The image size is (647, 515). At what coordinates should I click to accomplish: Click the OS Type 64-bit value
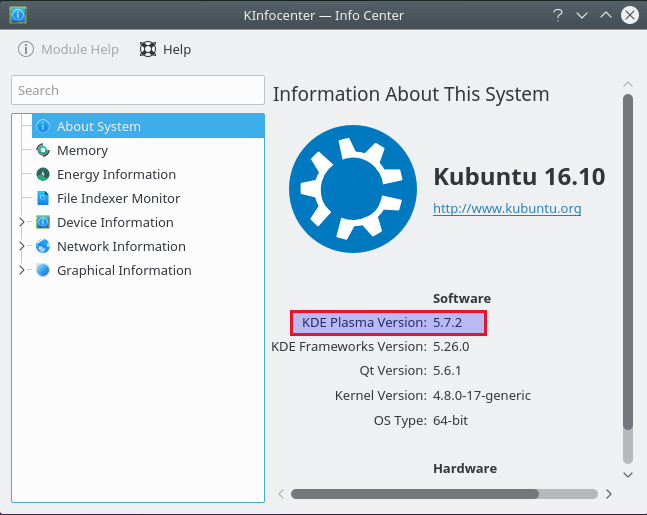[450, 421]
